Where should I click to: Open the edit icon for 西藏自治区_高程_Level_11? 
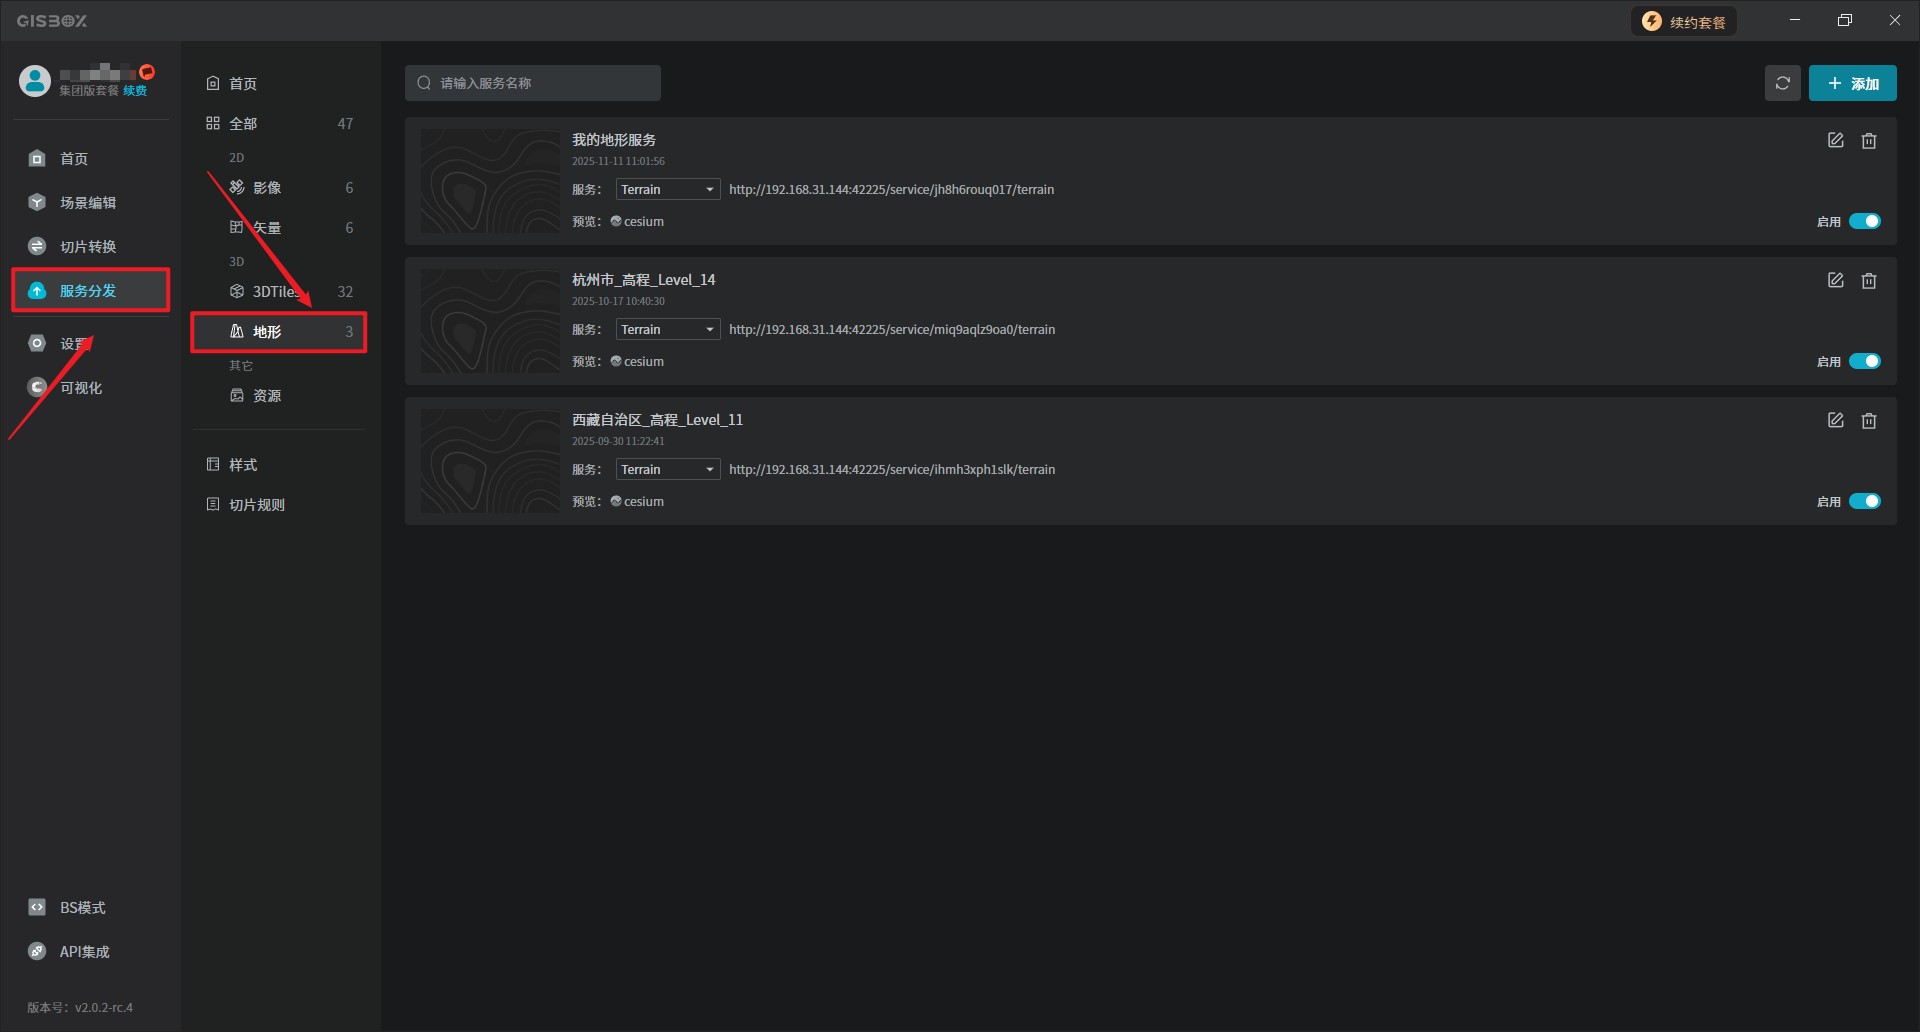tap(1835, 421)
